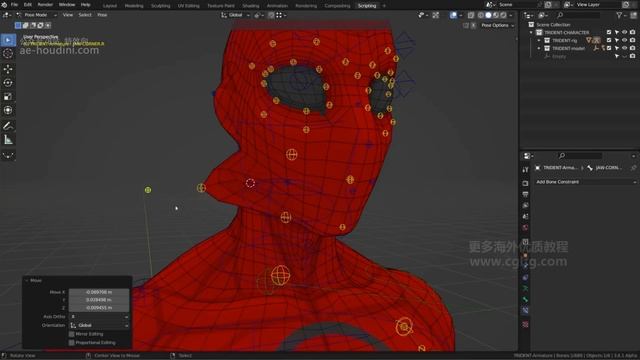640x360 pixels.
Task: Open the Pose Options dropdown
Action: click(497, 25)
